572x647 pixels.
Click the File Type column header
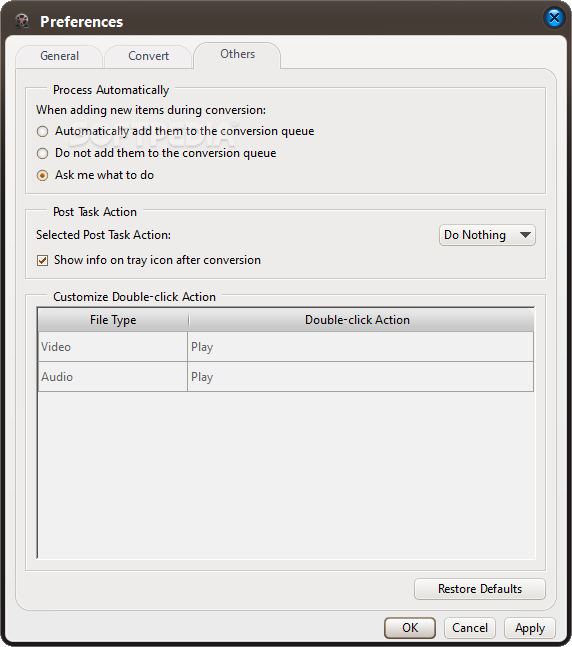(x=113, y=320)
